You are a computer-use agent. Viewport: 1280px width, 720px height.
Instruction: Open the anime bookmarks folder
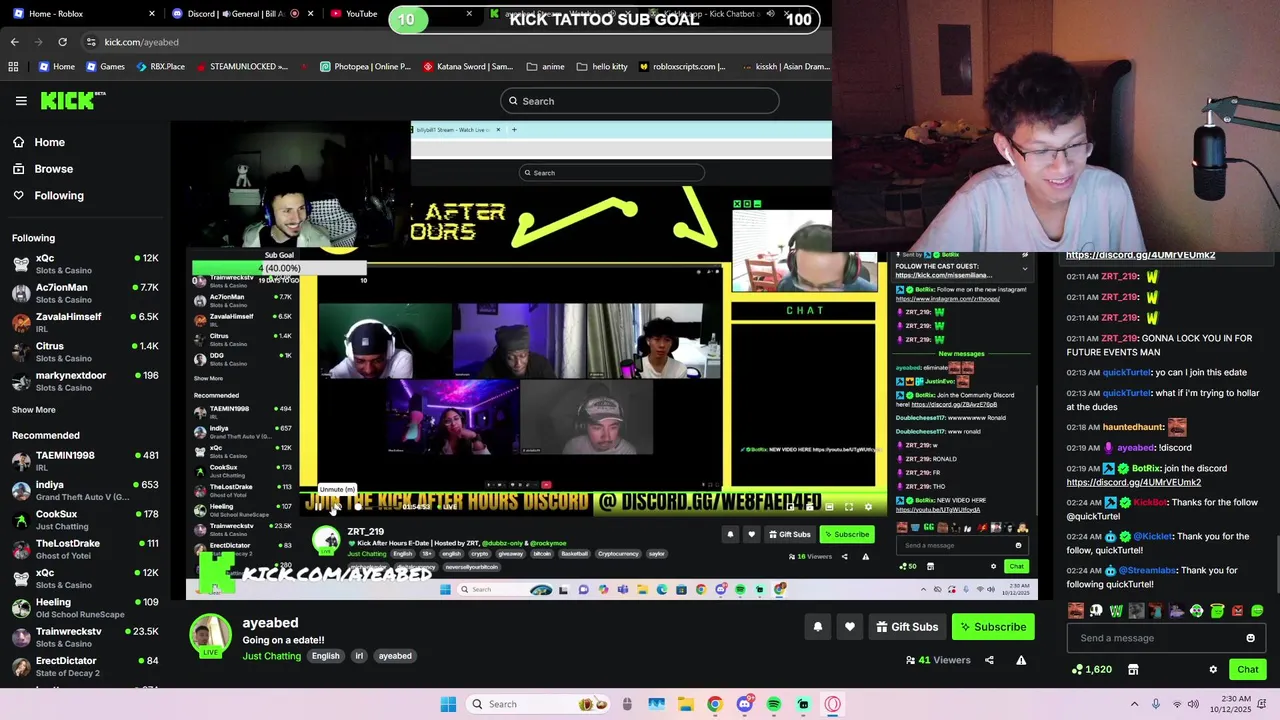(x=545, y=67)
